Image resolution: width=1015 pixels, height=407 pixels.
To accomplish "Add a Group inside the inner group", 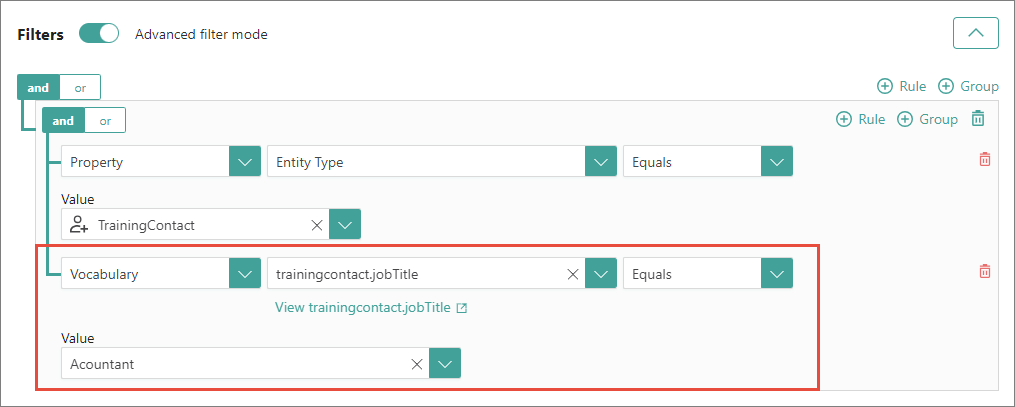I will [927, 120].
